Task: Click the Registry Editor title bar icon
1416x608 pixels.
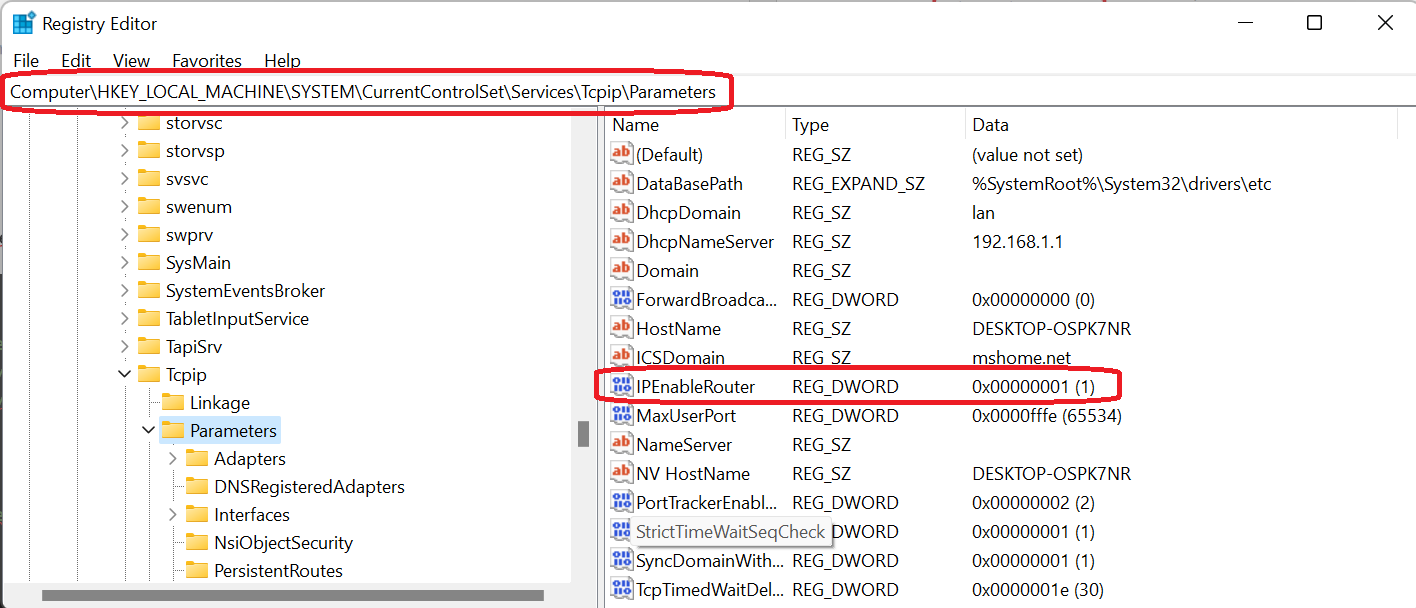Action: click(x=23, y=23)
